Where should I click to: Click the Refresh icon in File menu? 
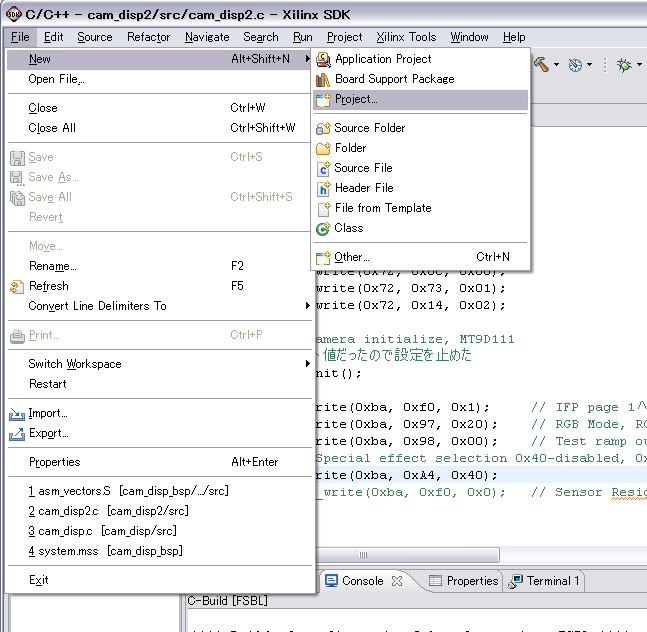tap(17, 287)
